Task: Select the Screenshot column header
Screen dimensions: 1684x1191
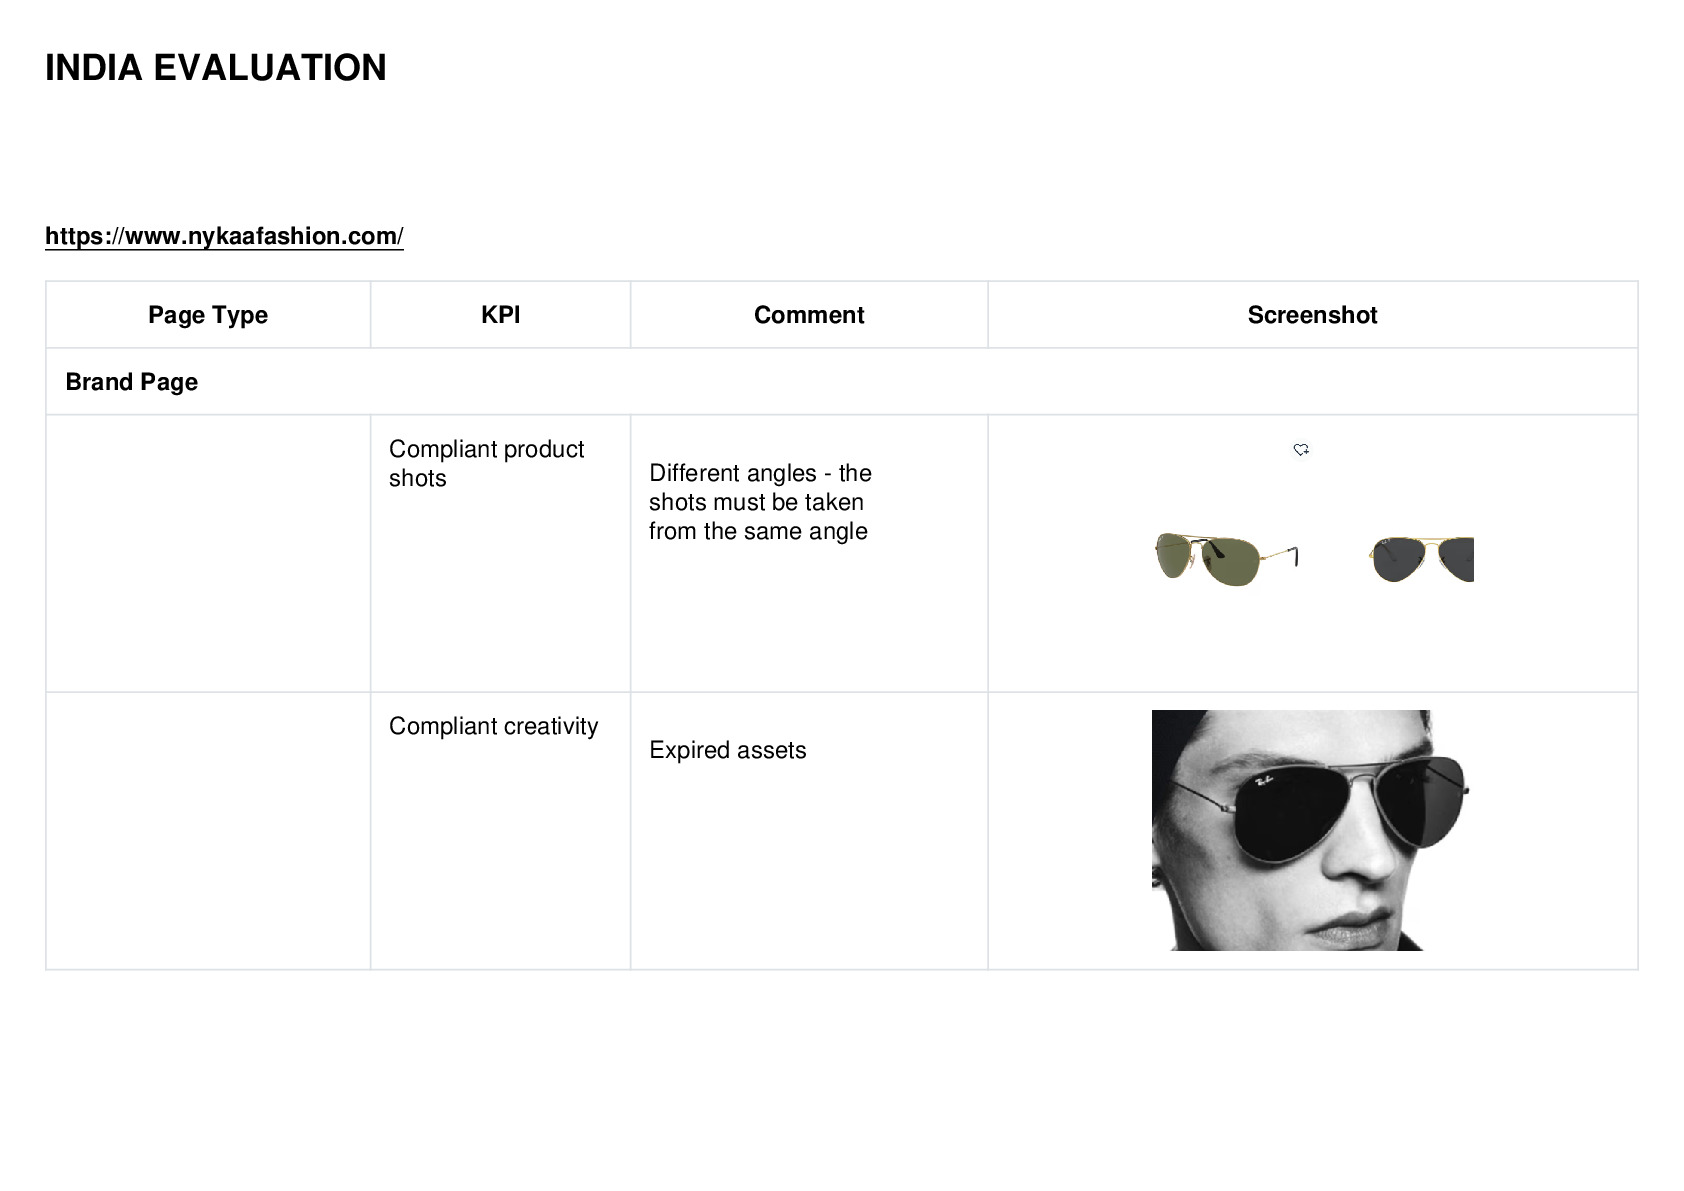Action: [x=1312, y=315]
